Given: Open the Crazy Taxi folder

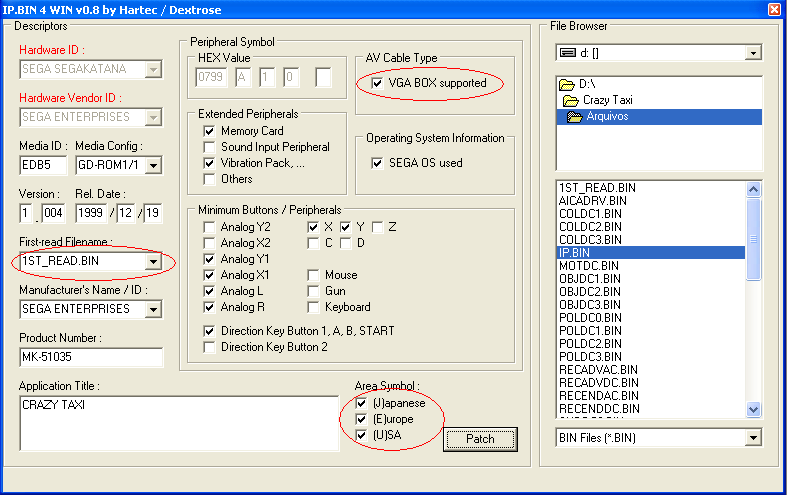Looking at the screenshot, I should 607,100.
